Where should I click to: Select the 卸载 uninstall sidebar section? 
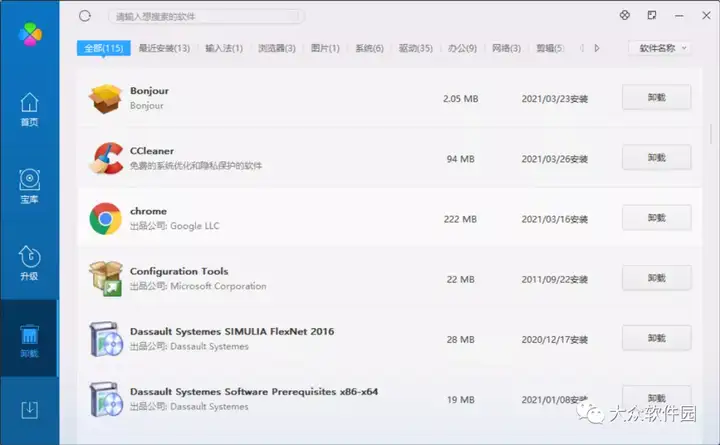point(29,340)
